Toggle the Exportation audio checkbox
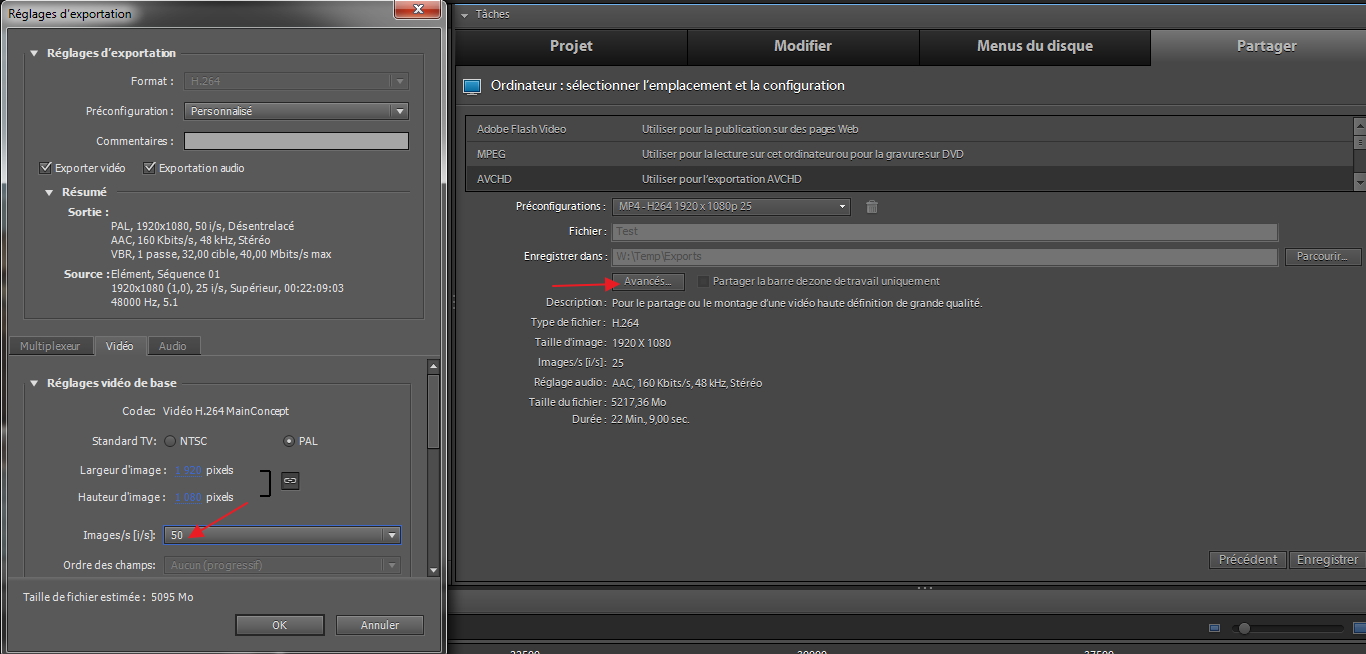Viewport: 1366px width, 654px height. pyautogui.click(x=150, y=168)
